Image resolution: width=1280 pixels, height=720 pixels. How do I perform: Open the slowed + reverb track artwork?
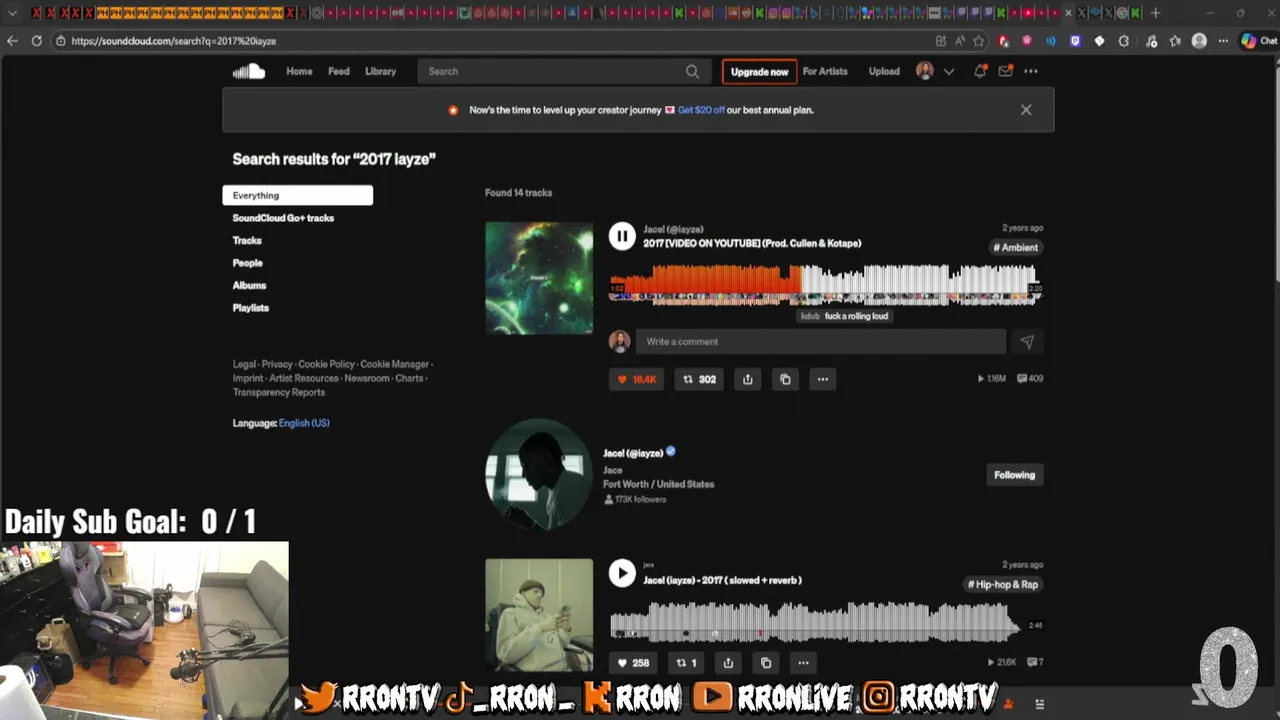click(x=539, y=613)
